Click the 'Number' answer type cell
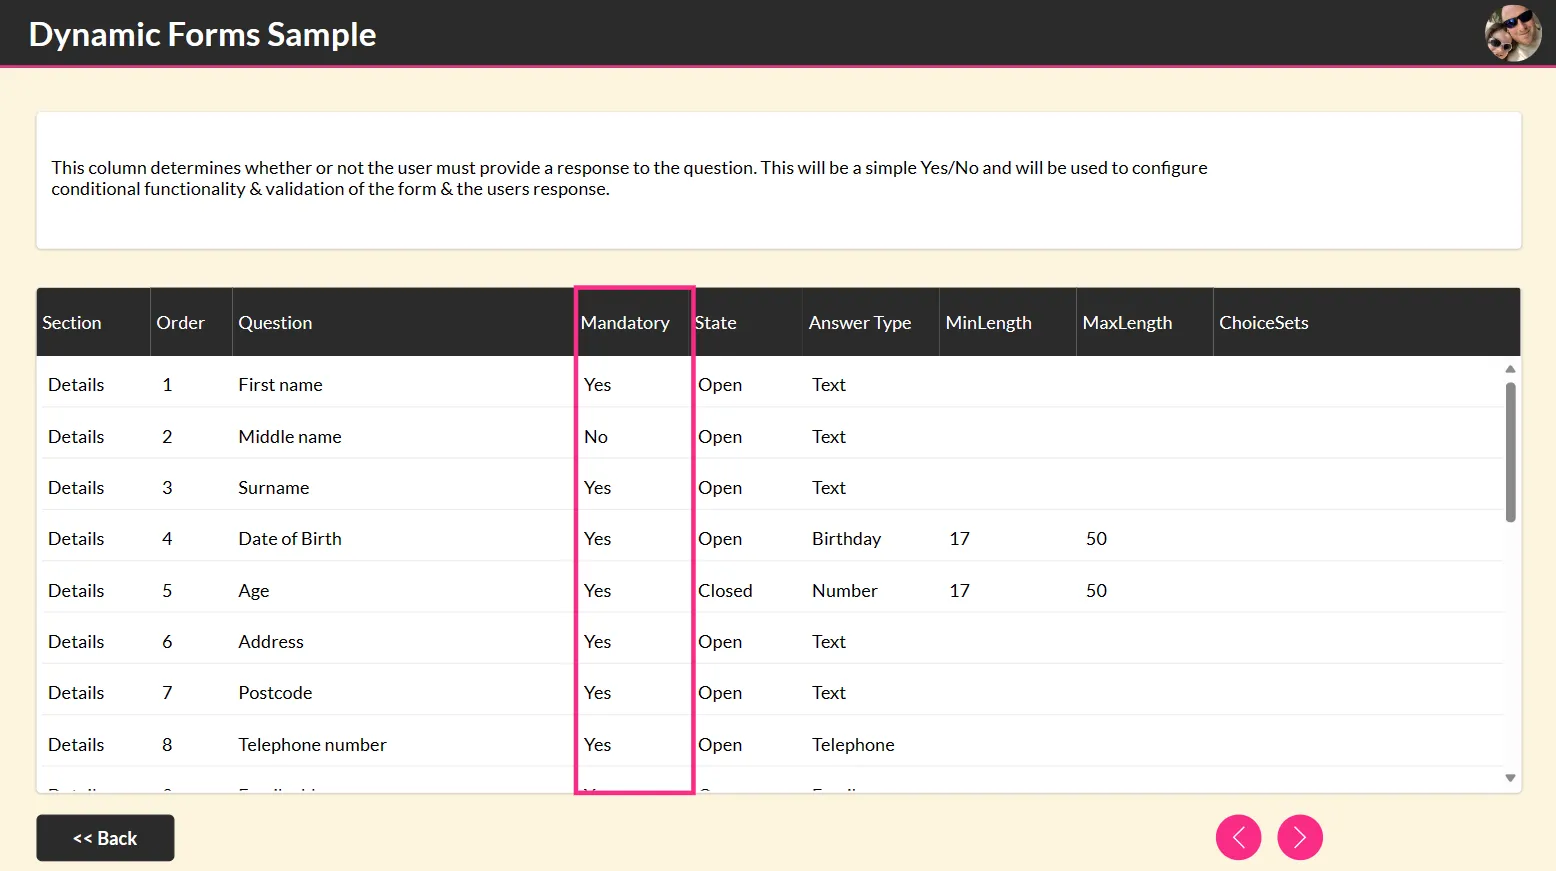This screenshot has height=871, width=1556. (845, 591)
